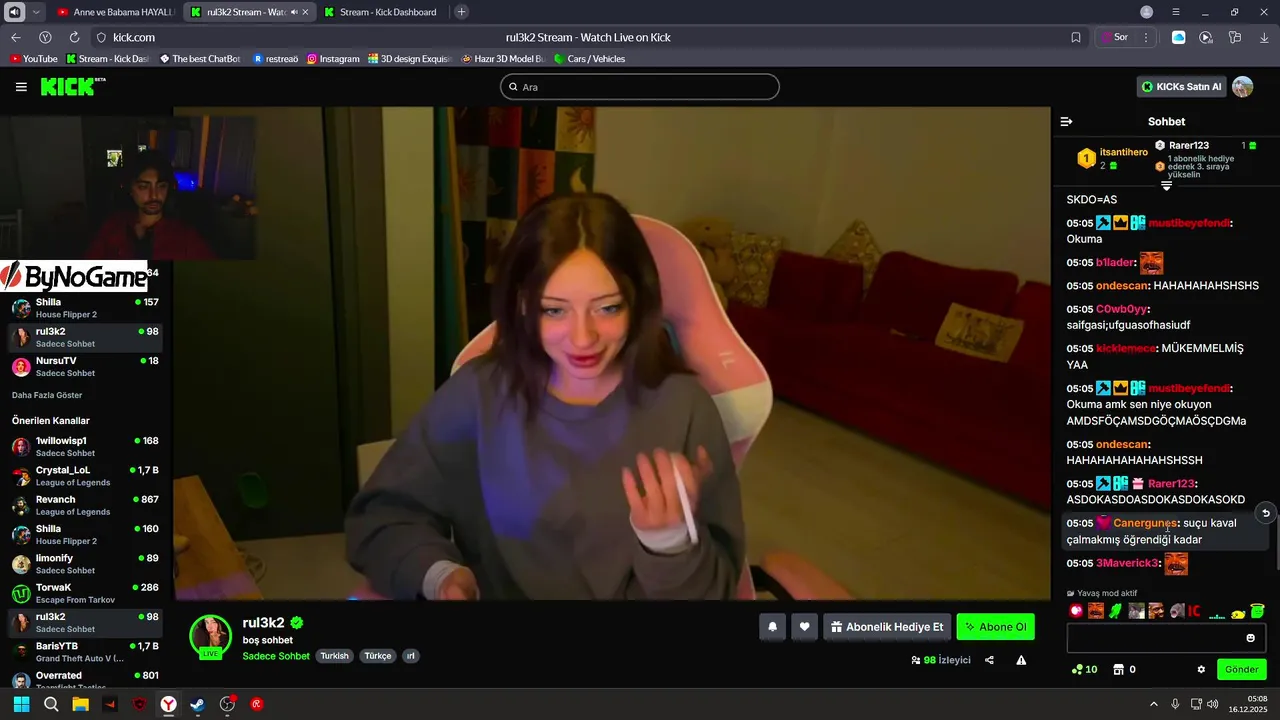Open File Explorer from the taskbar

click(x=80, y=704)
